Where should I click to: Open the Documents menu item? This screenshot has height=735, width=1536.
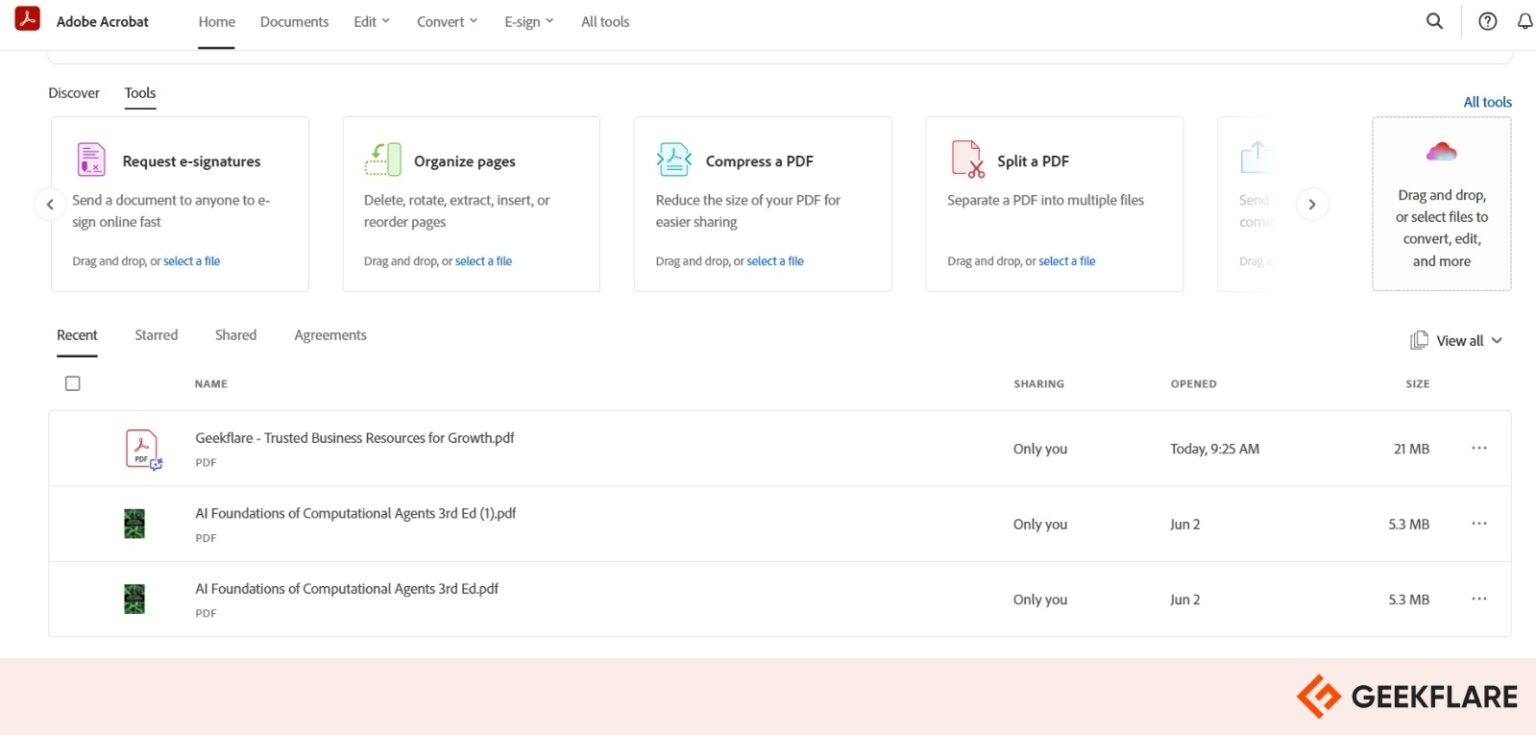294,21
